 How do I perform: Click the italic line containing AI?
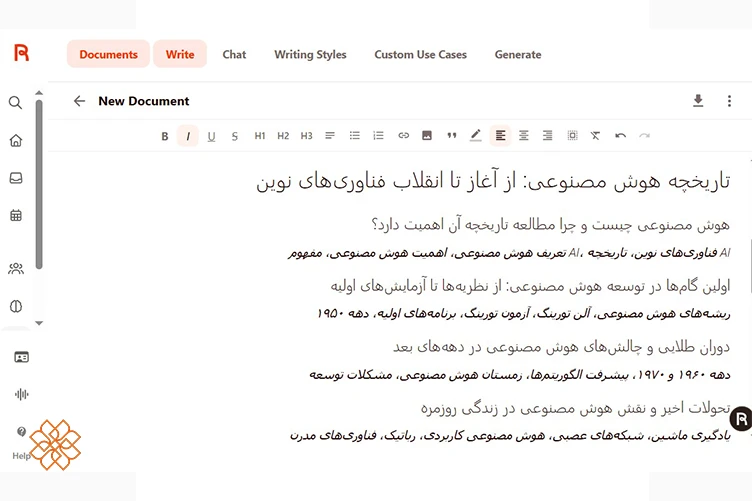click(509, 253)
